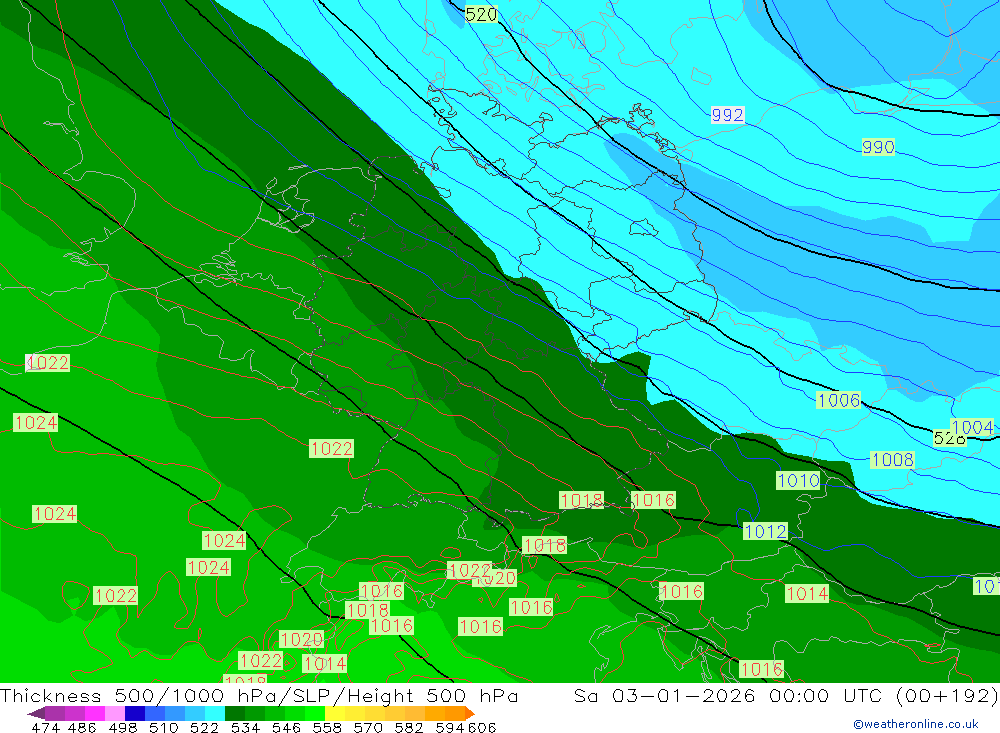Click the light pink legend swatch
Viewport: 1000px width, 733px height.
[113, 713]
